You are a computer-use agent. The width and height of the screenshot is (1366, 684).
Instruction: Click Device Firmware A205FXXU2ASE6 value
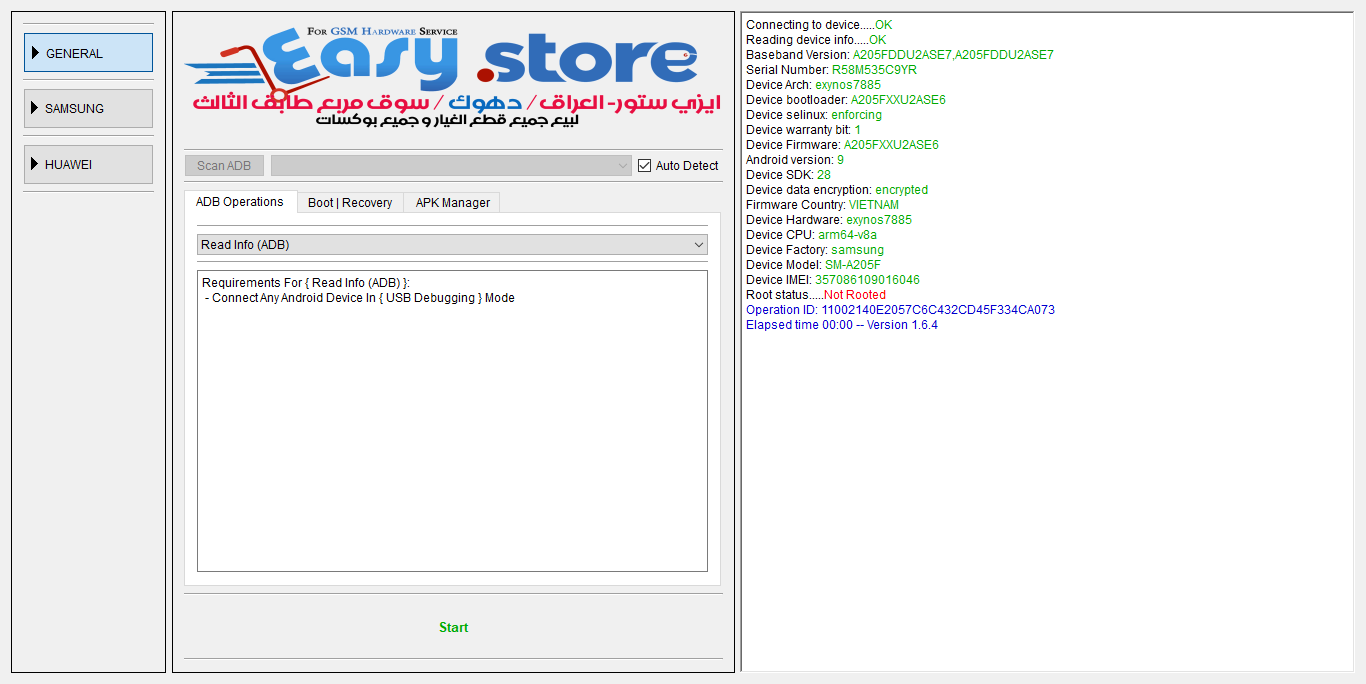[x=891, y=145]
